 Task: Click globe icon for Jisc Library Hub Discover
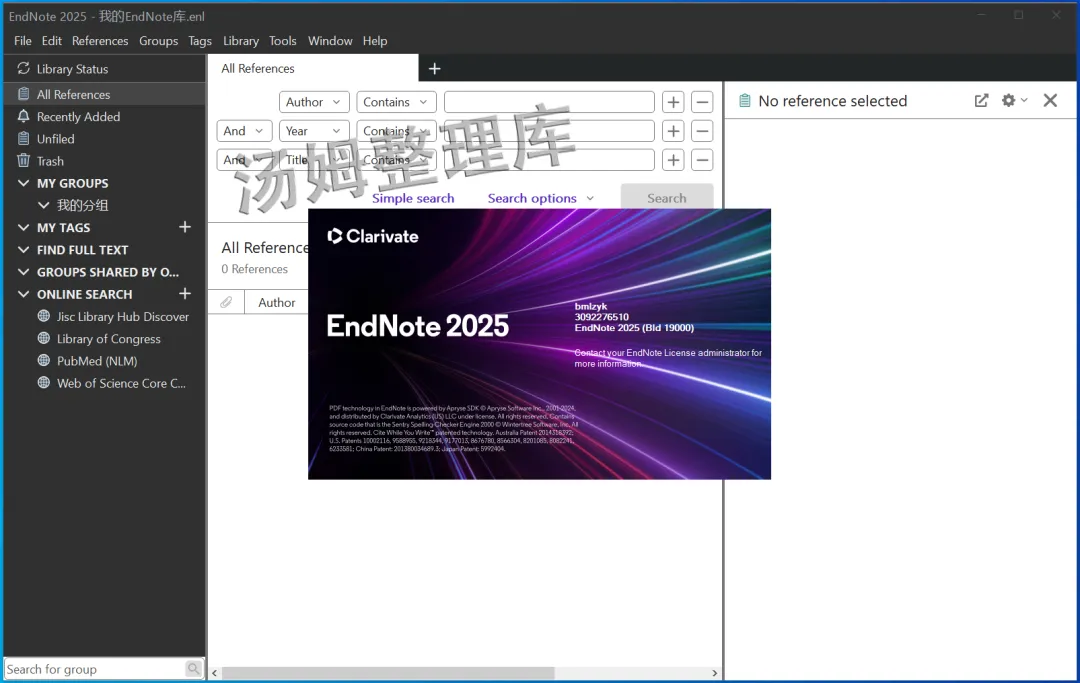click(x=43, y=316)
